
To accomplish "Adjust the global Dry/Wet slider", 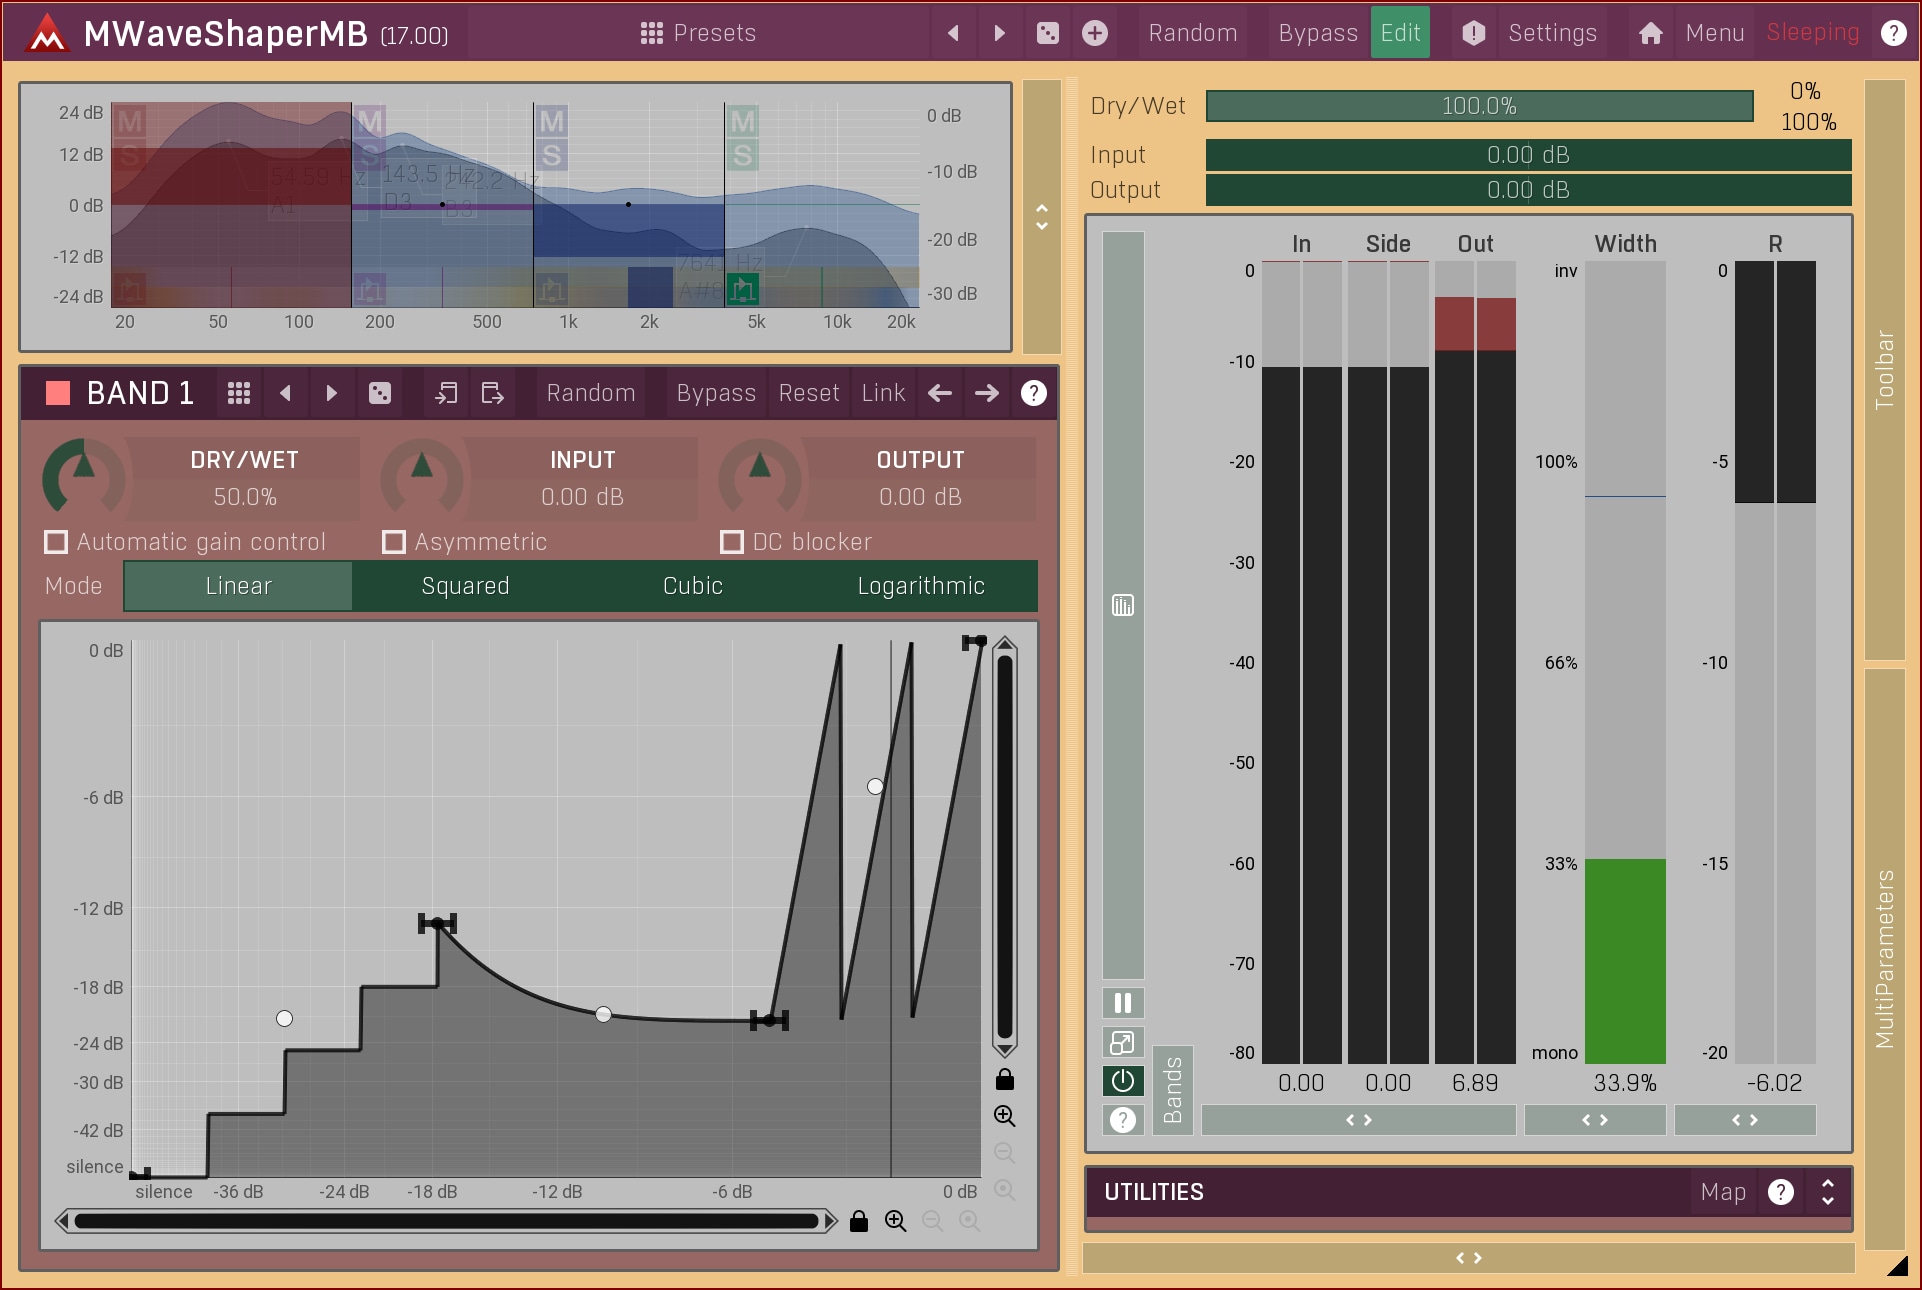I will coord(1478,106).
